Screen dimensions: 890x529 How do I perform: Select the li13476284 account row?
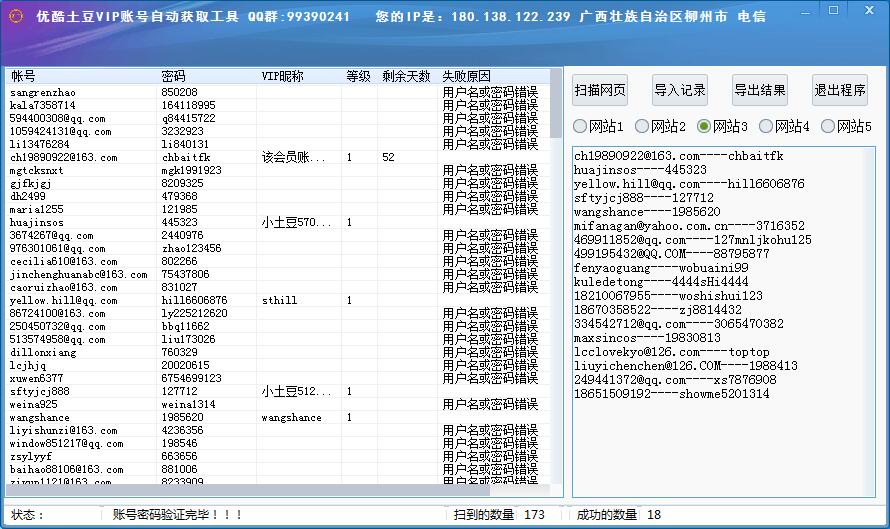pos(278,144)
